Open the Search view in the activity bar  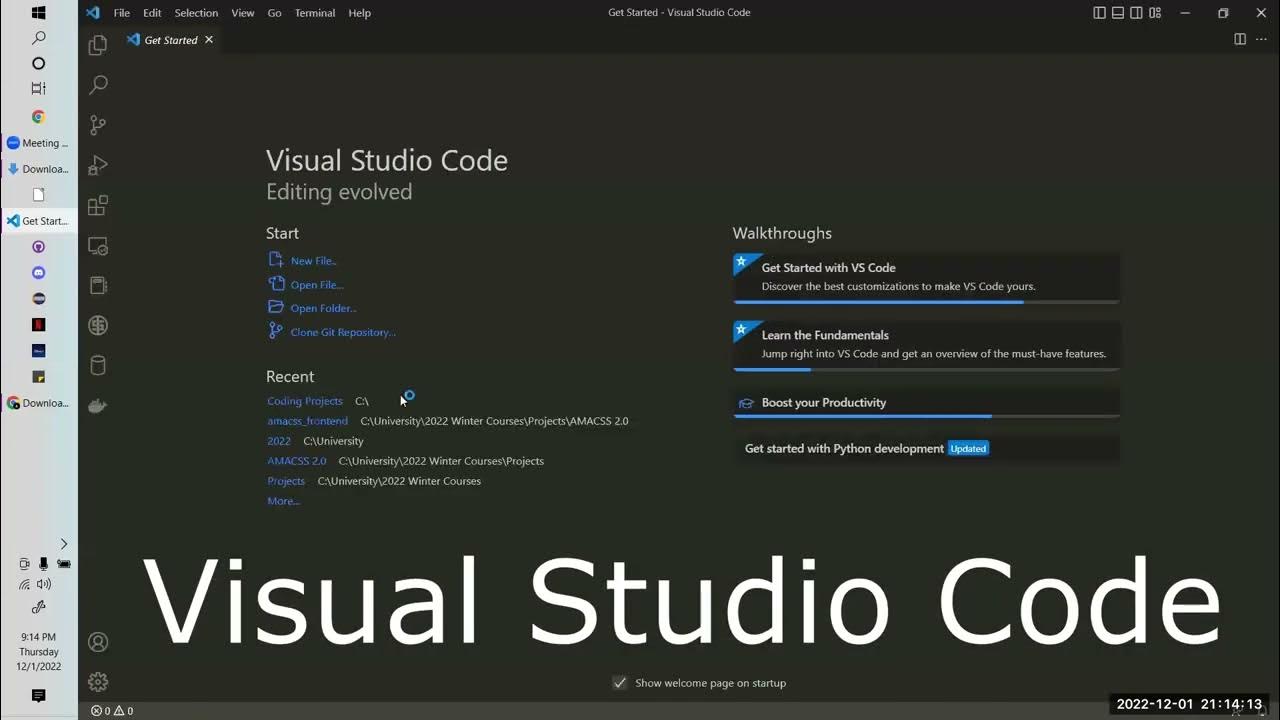[98, 85]
